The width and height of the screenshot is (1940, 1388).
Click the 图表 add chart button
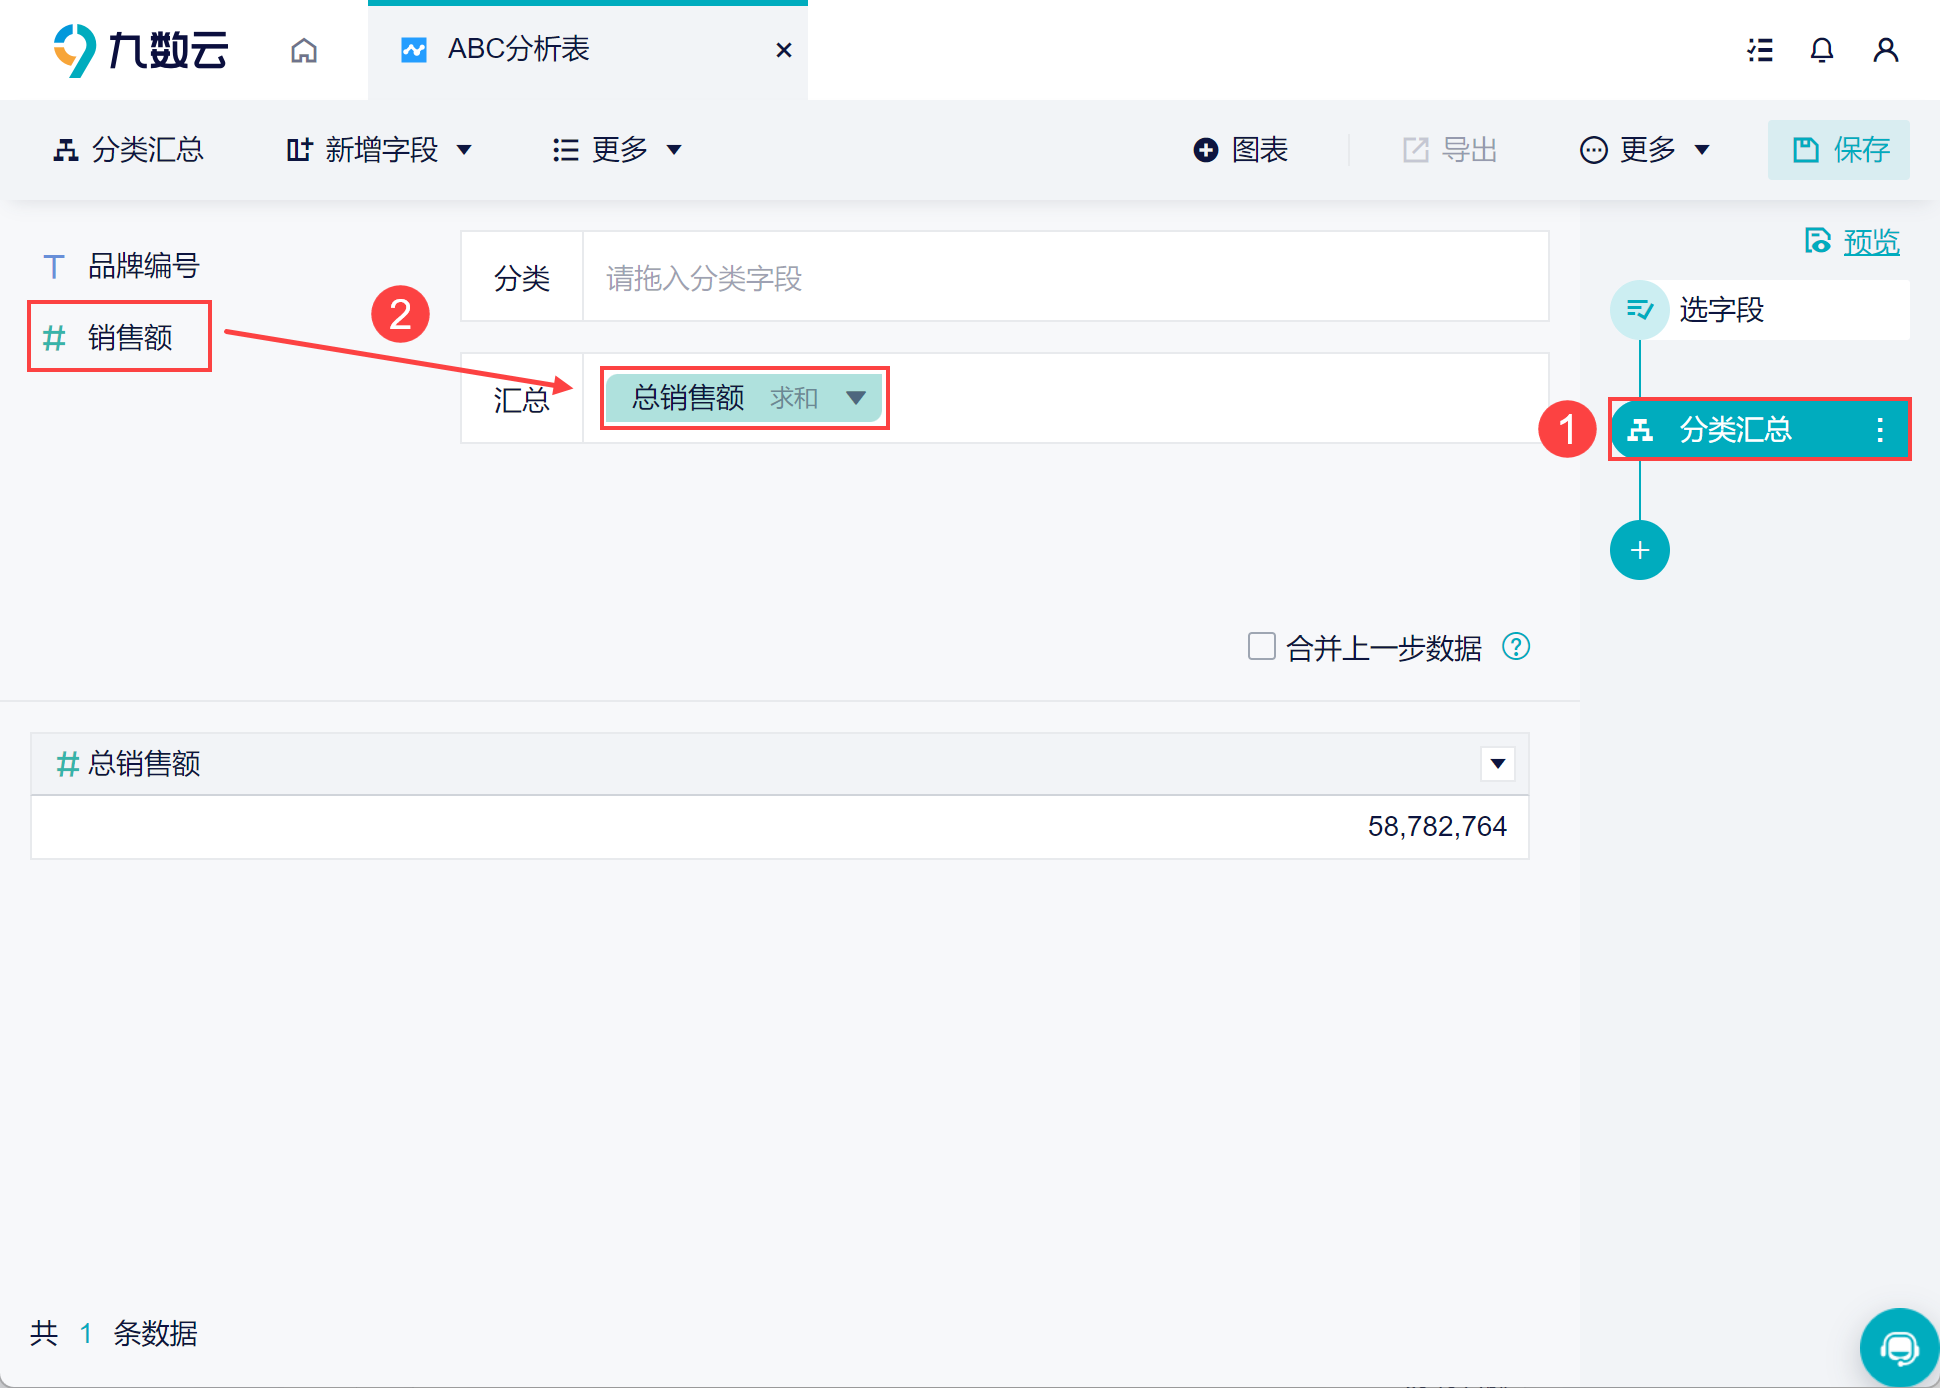click(x=1240, y=150)
